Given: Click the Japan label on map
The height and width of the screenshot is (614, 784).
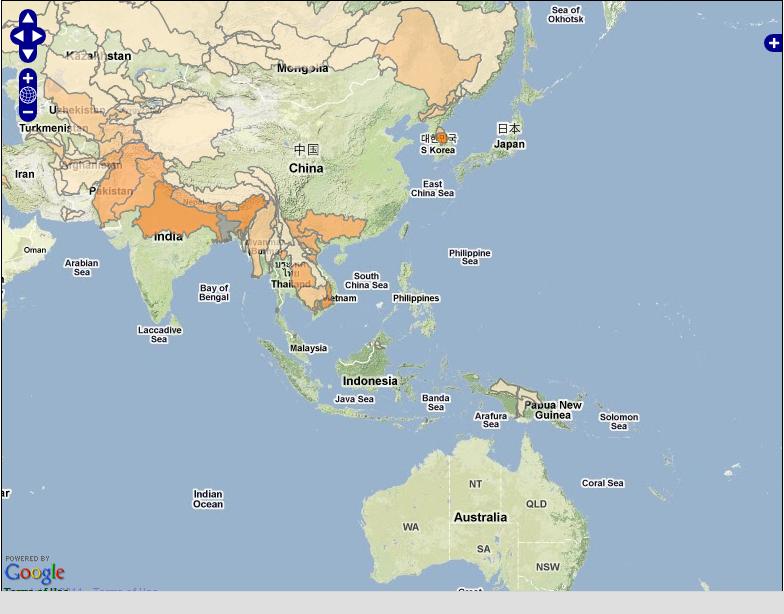Looking at the screenshot, I should click(509, 144).
